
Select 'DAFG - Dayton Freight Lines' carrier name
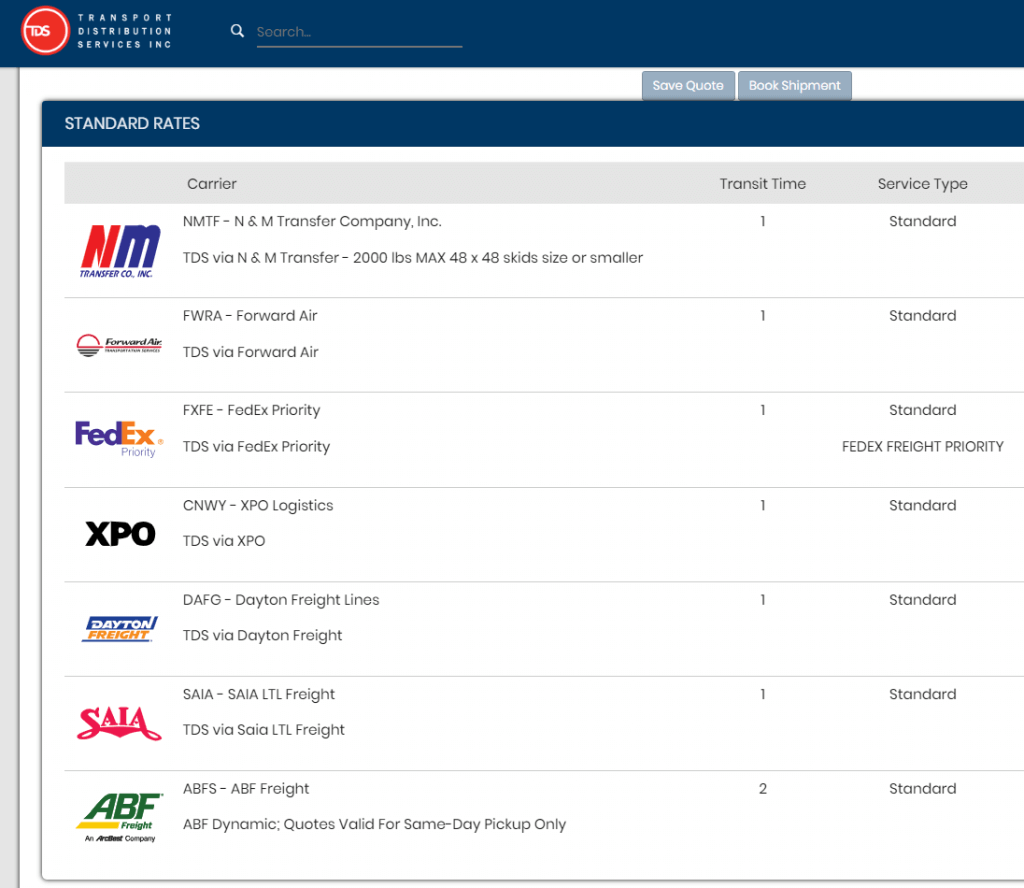tap(281, 600)
